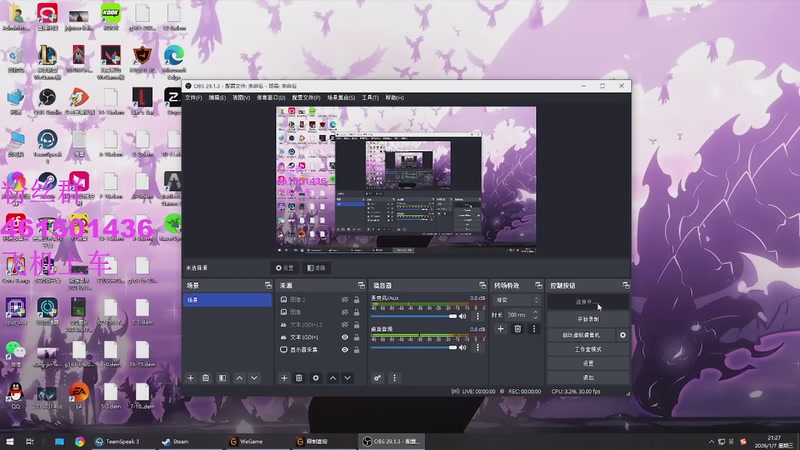Screen dimensions: 800x450
Task: Open the WeChat desktop icon
Action: [x=16, y=354]
